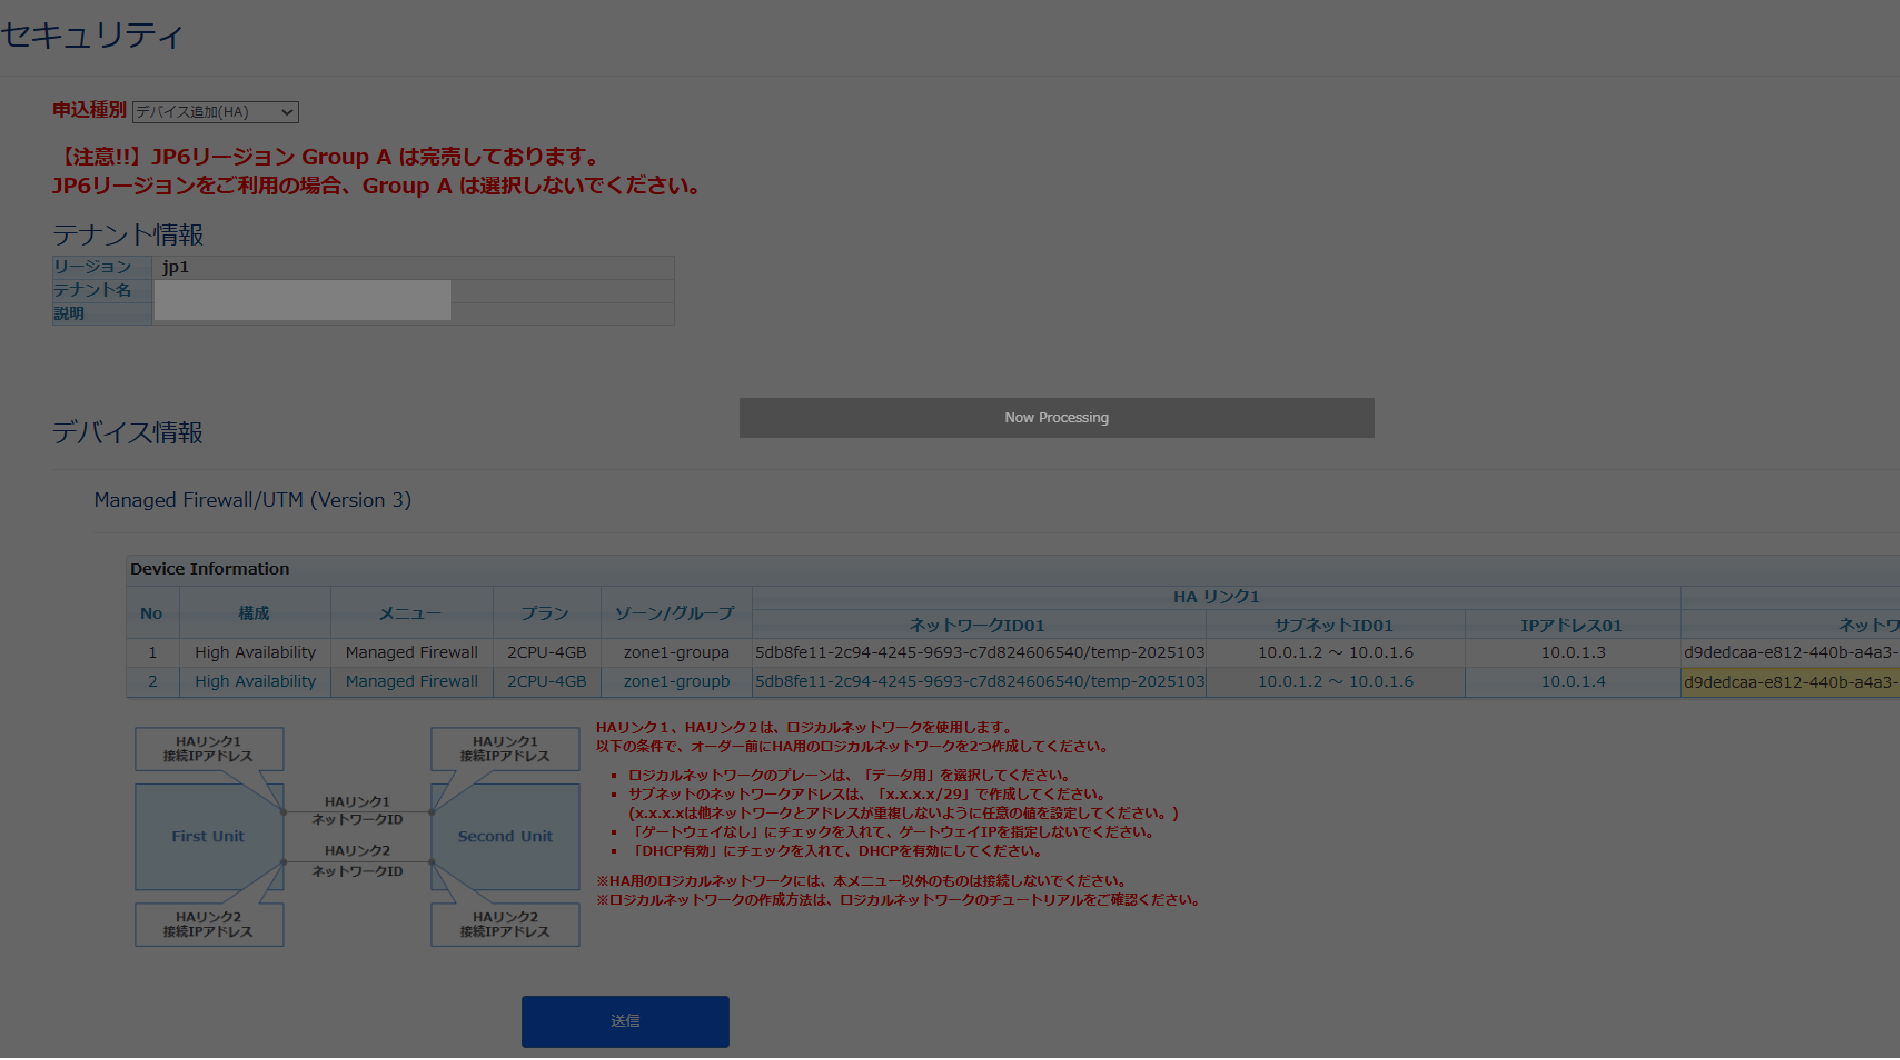Screen dimensions: 1900x1060
Task: Click the ゾーン/グループ column header
Action: click(x=675, y=613)
